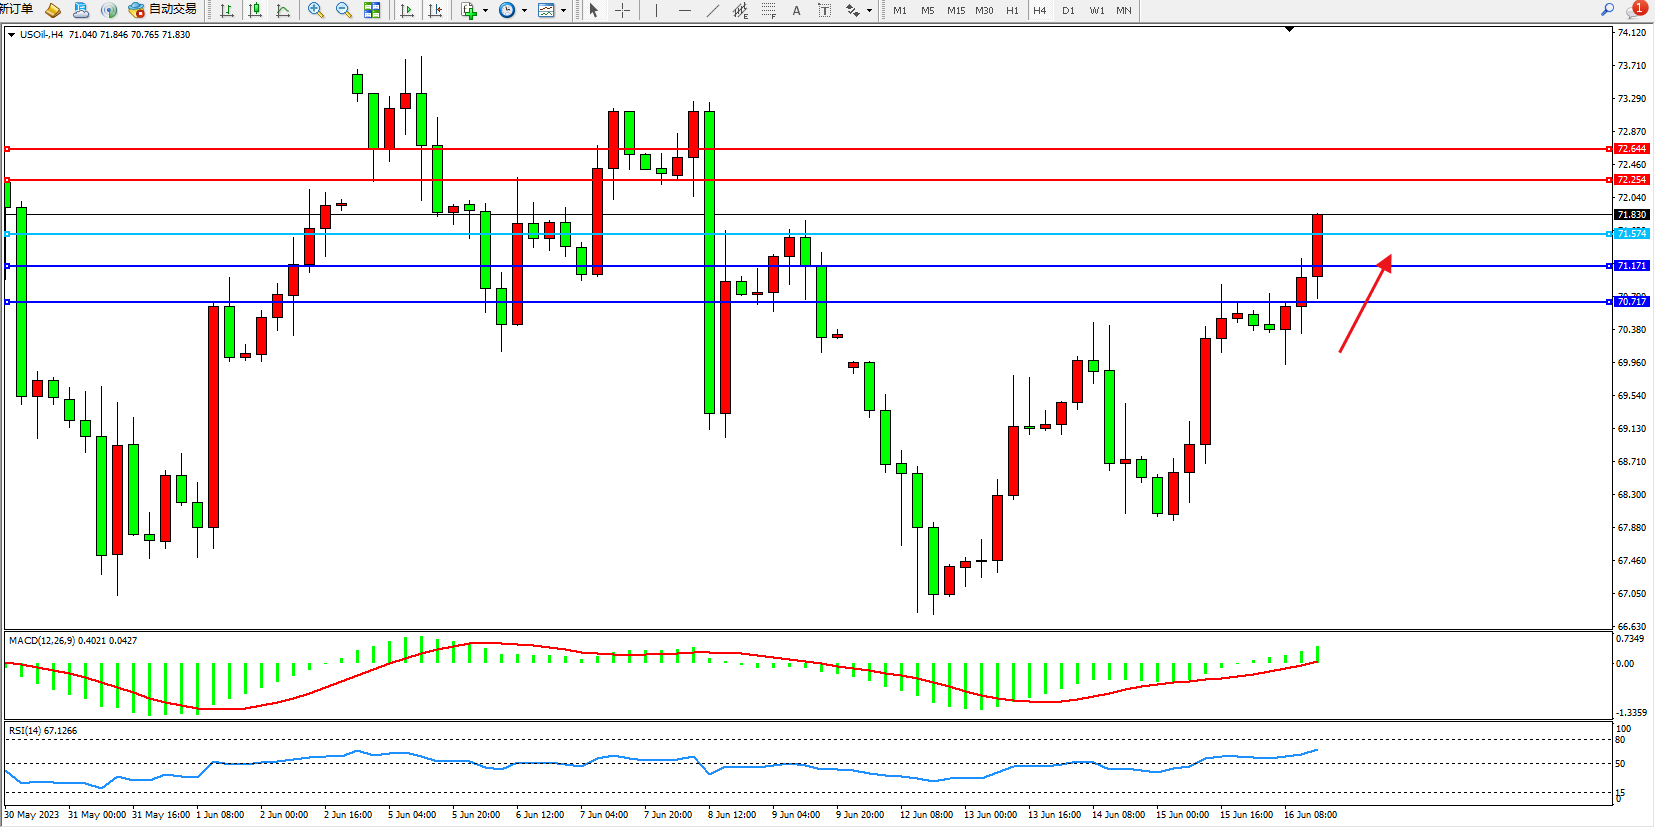Toggle the chart auto scroll button

[407, 10]
